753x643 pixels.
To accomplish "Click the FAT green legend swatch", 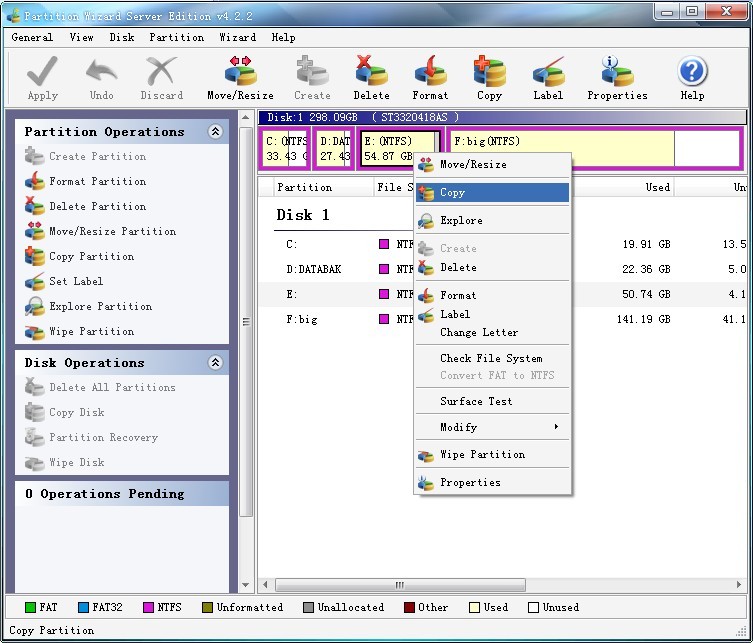I will coord(30,607).
